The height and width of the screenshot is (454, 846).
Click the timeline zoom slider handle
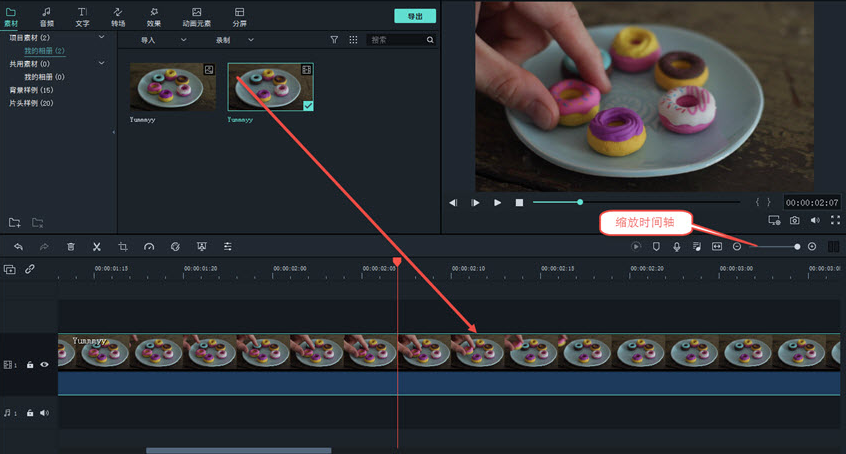point(797,247)
